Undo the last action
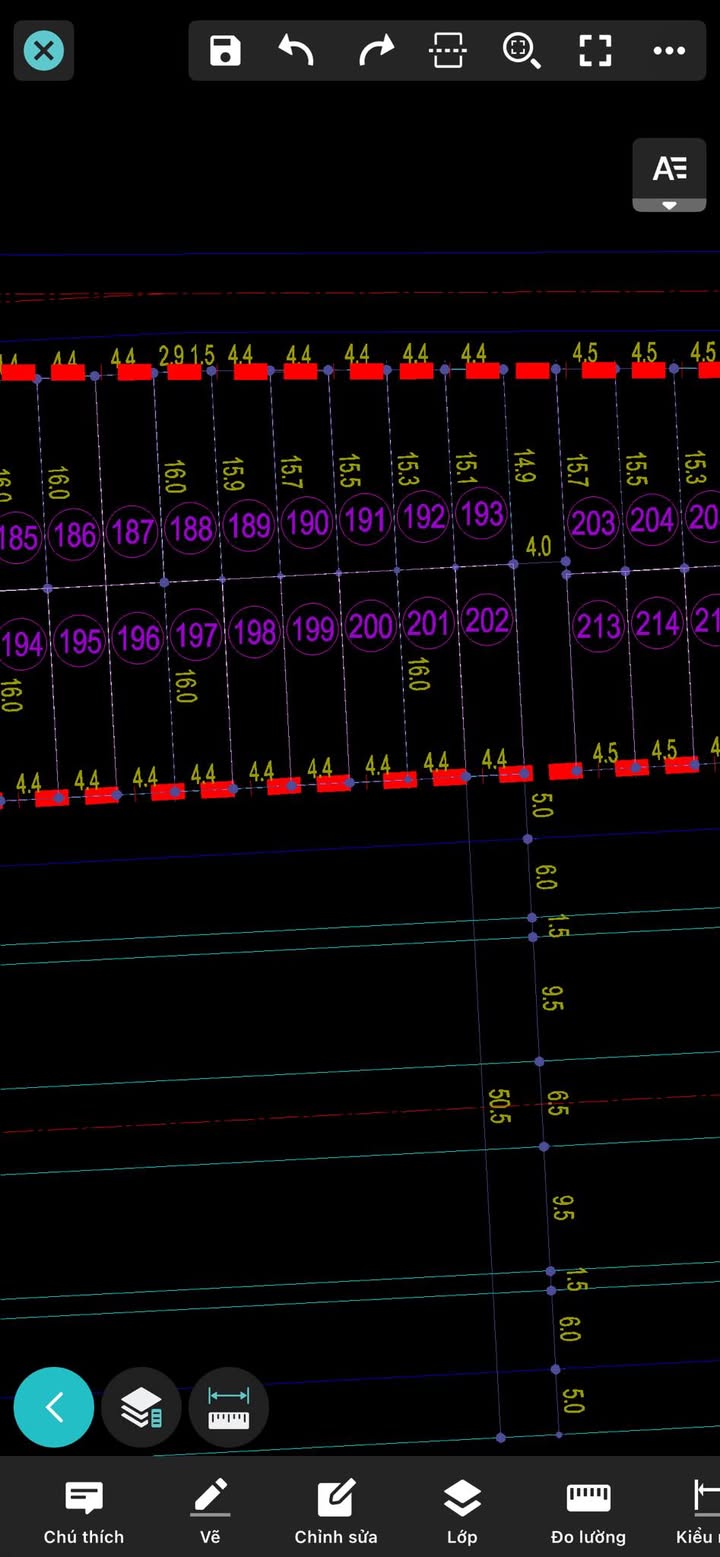This screenshot has height=1557, width=720. click(297, 50)
